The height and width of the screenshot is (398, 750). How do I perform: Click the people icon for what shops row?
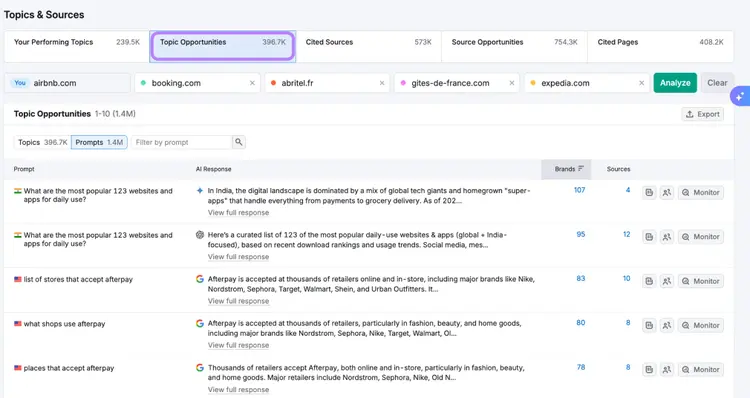[667, 325]
